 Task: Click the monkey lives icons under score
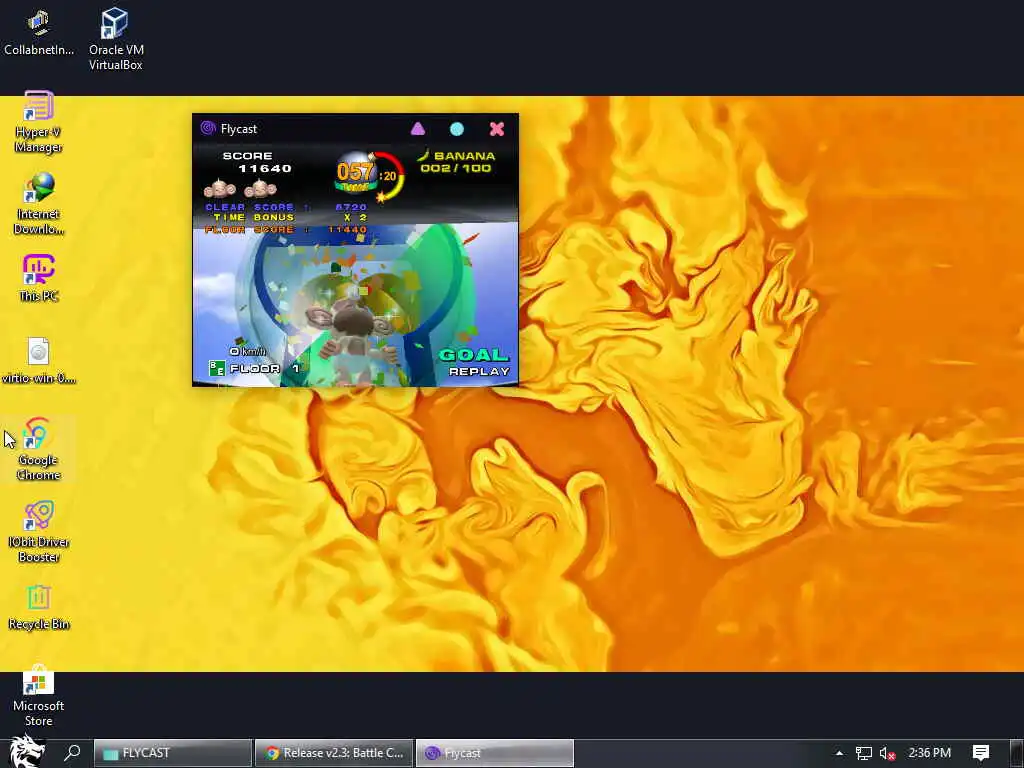click(x=240, y=189)
